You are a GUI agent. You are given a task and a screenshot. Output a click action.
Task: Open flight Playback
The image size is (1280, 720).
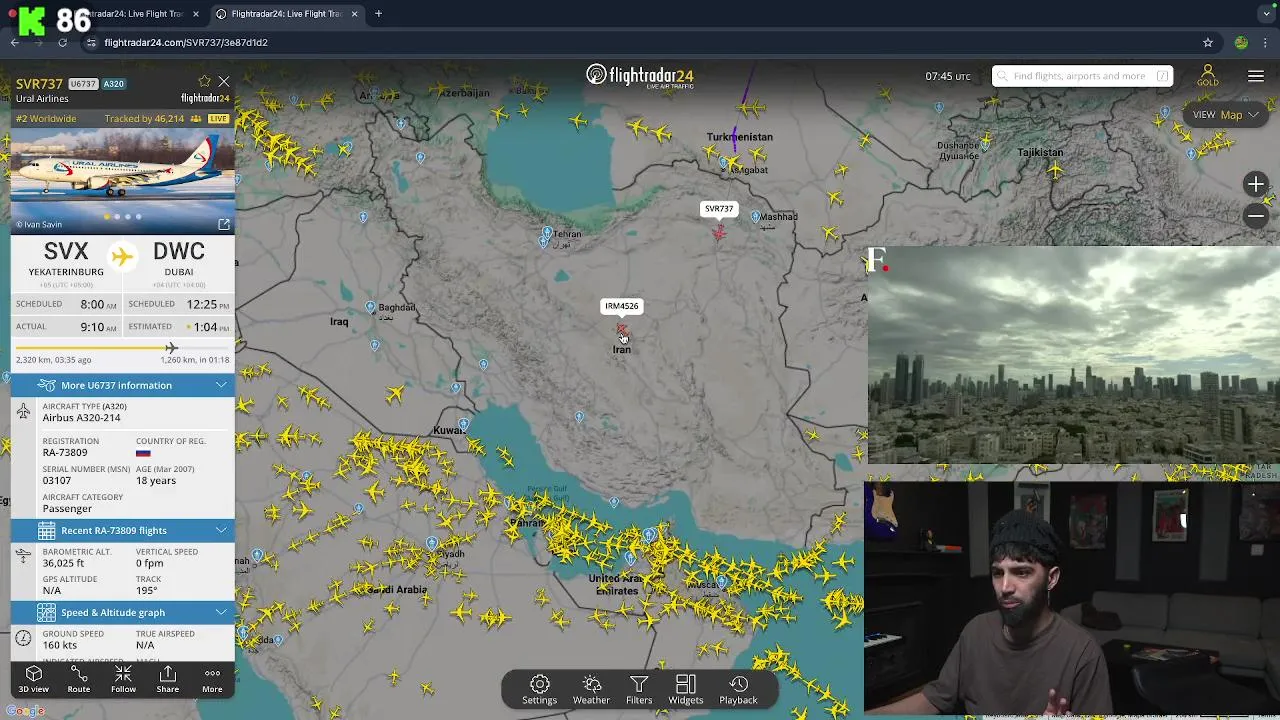point(738,690)
